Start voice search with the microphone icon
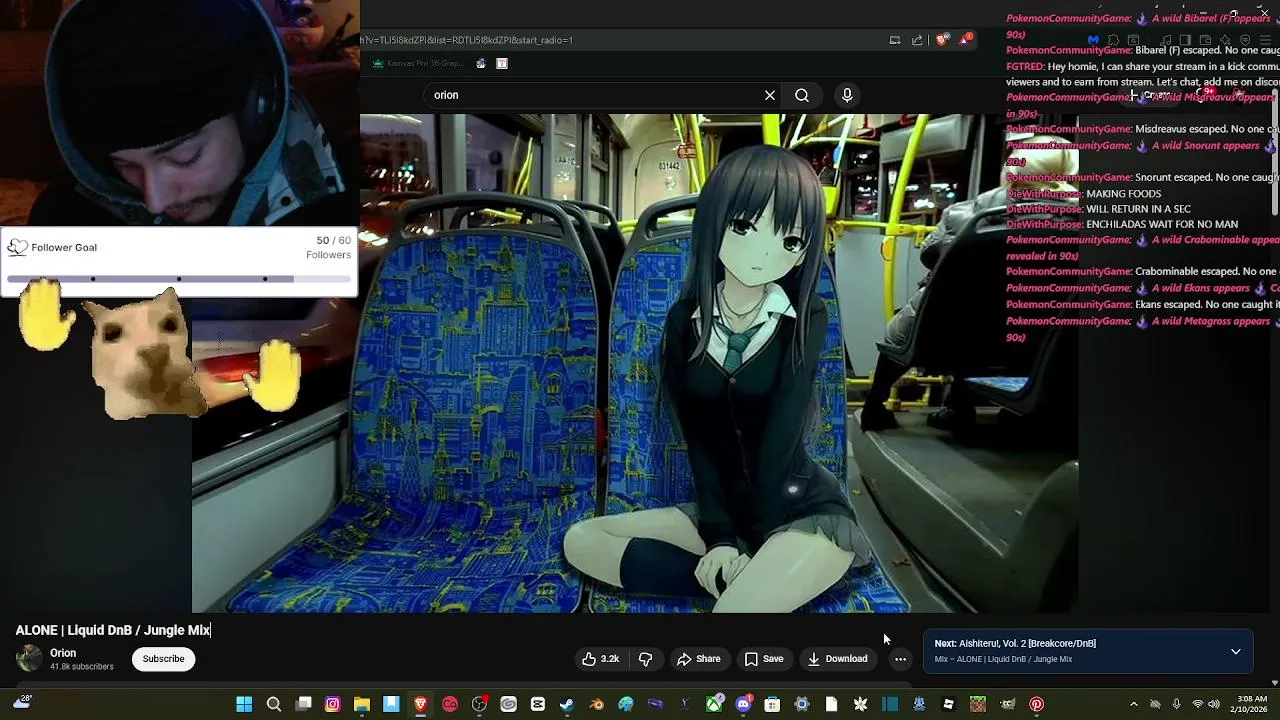This screenshot has width=1280, height=720. pyautogui.click(x=847, y=95)
